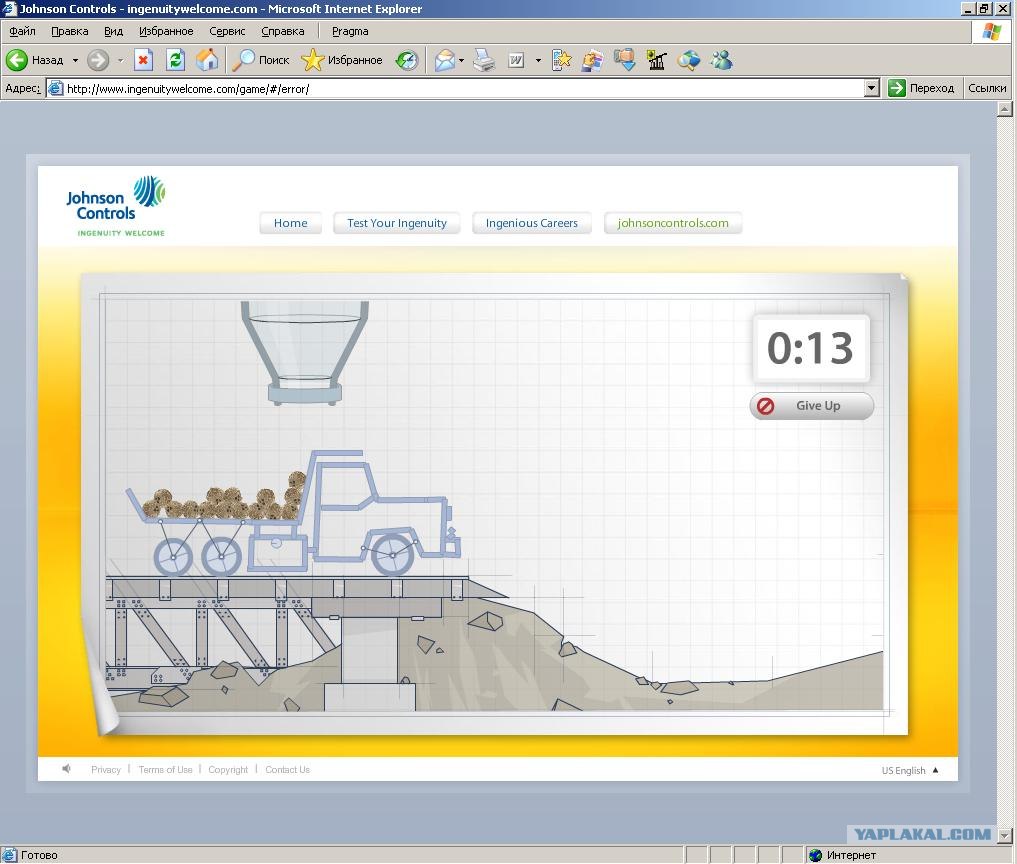Open the Messenger people icon
Screen dimensions: 1017x864
tap(721, 60)
